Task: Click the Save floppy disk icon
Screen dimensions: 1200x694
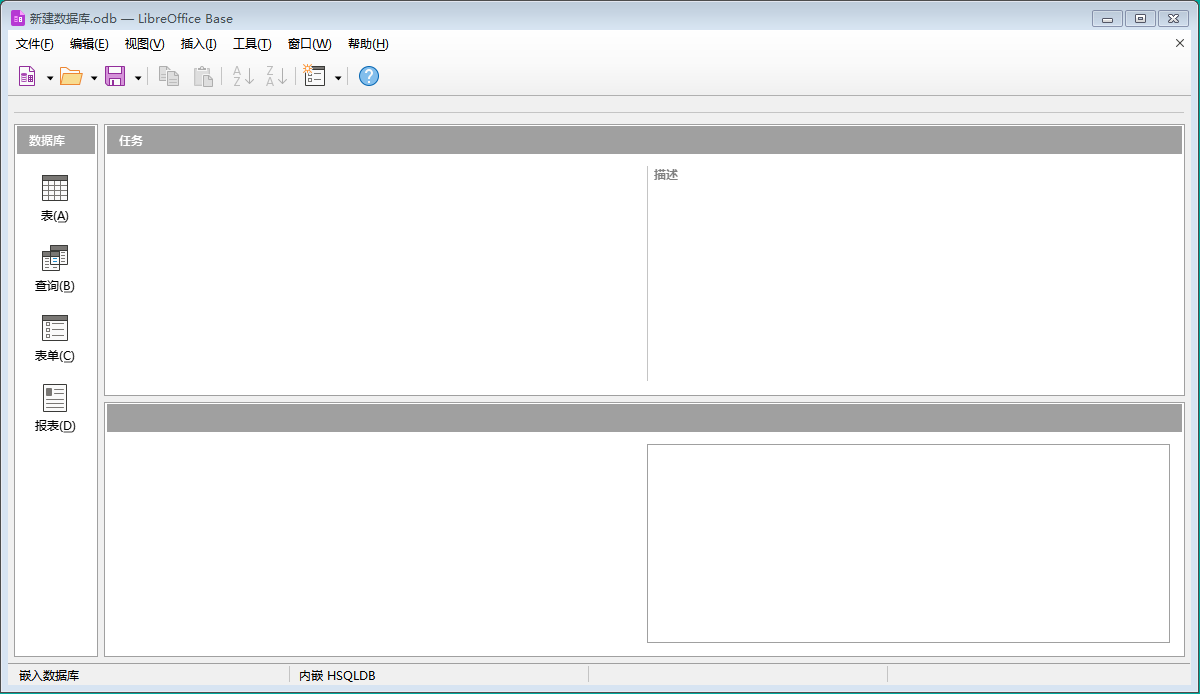Action: coord(115,76)
